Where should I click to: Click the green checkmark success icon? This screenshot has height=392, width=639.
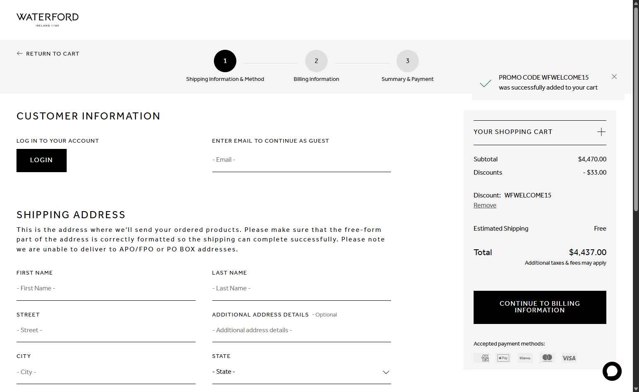[x=485, y=84]
